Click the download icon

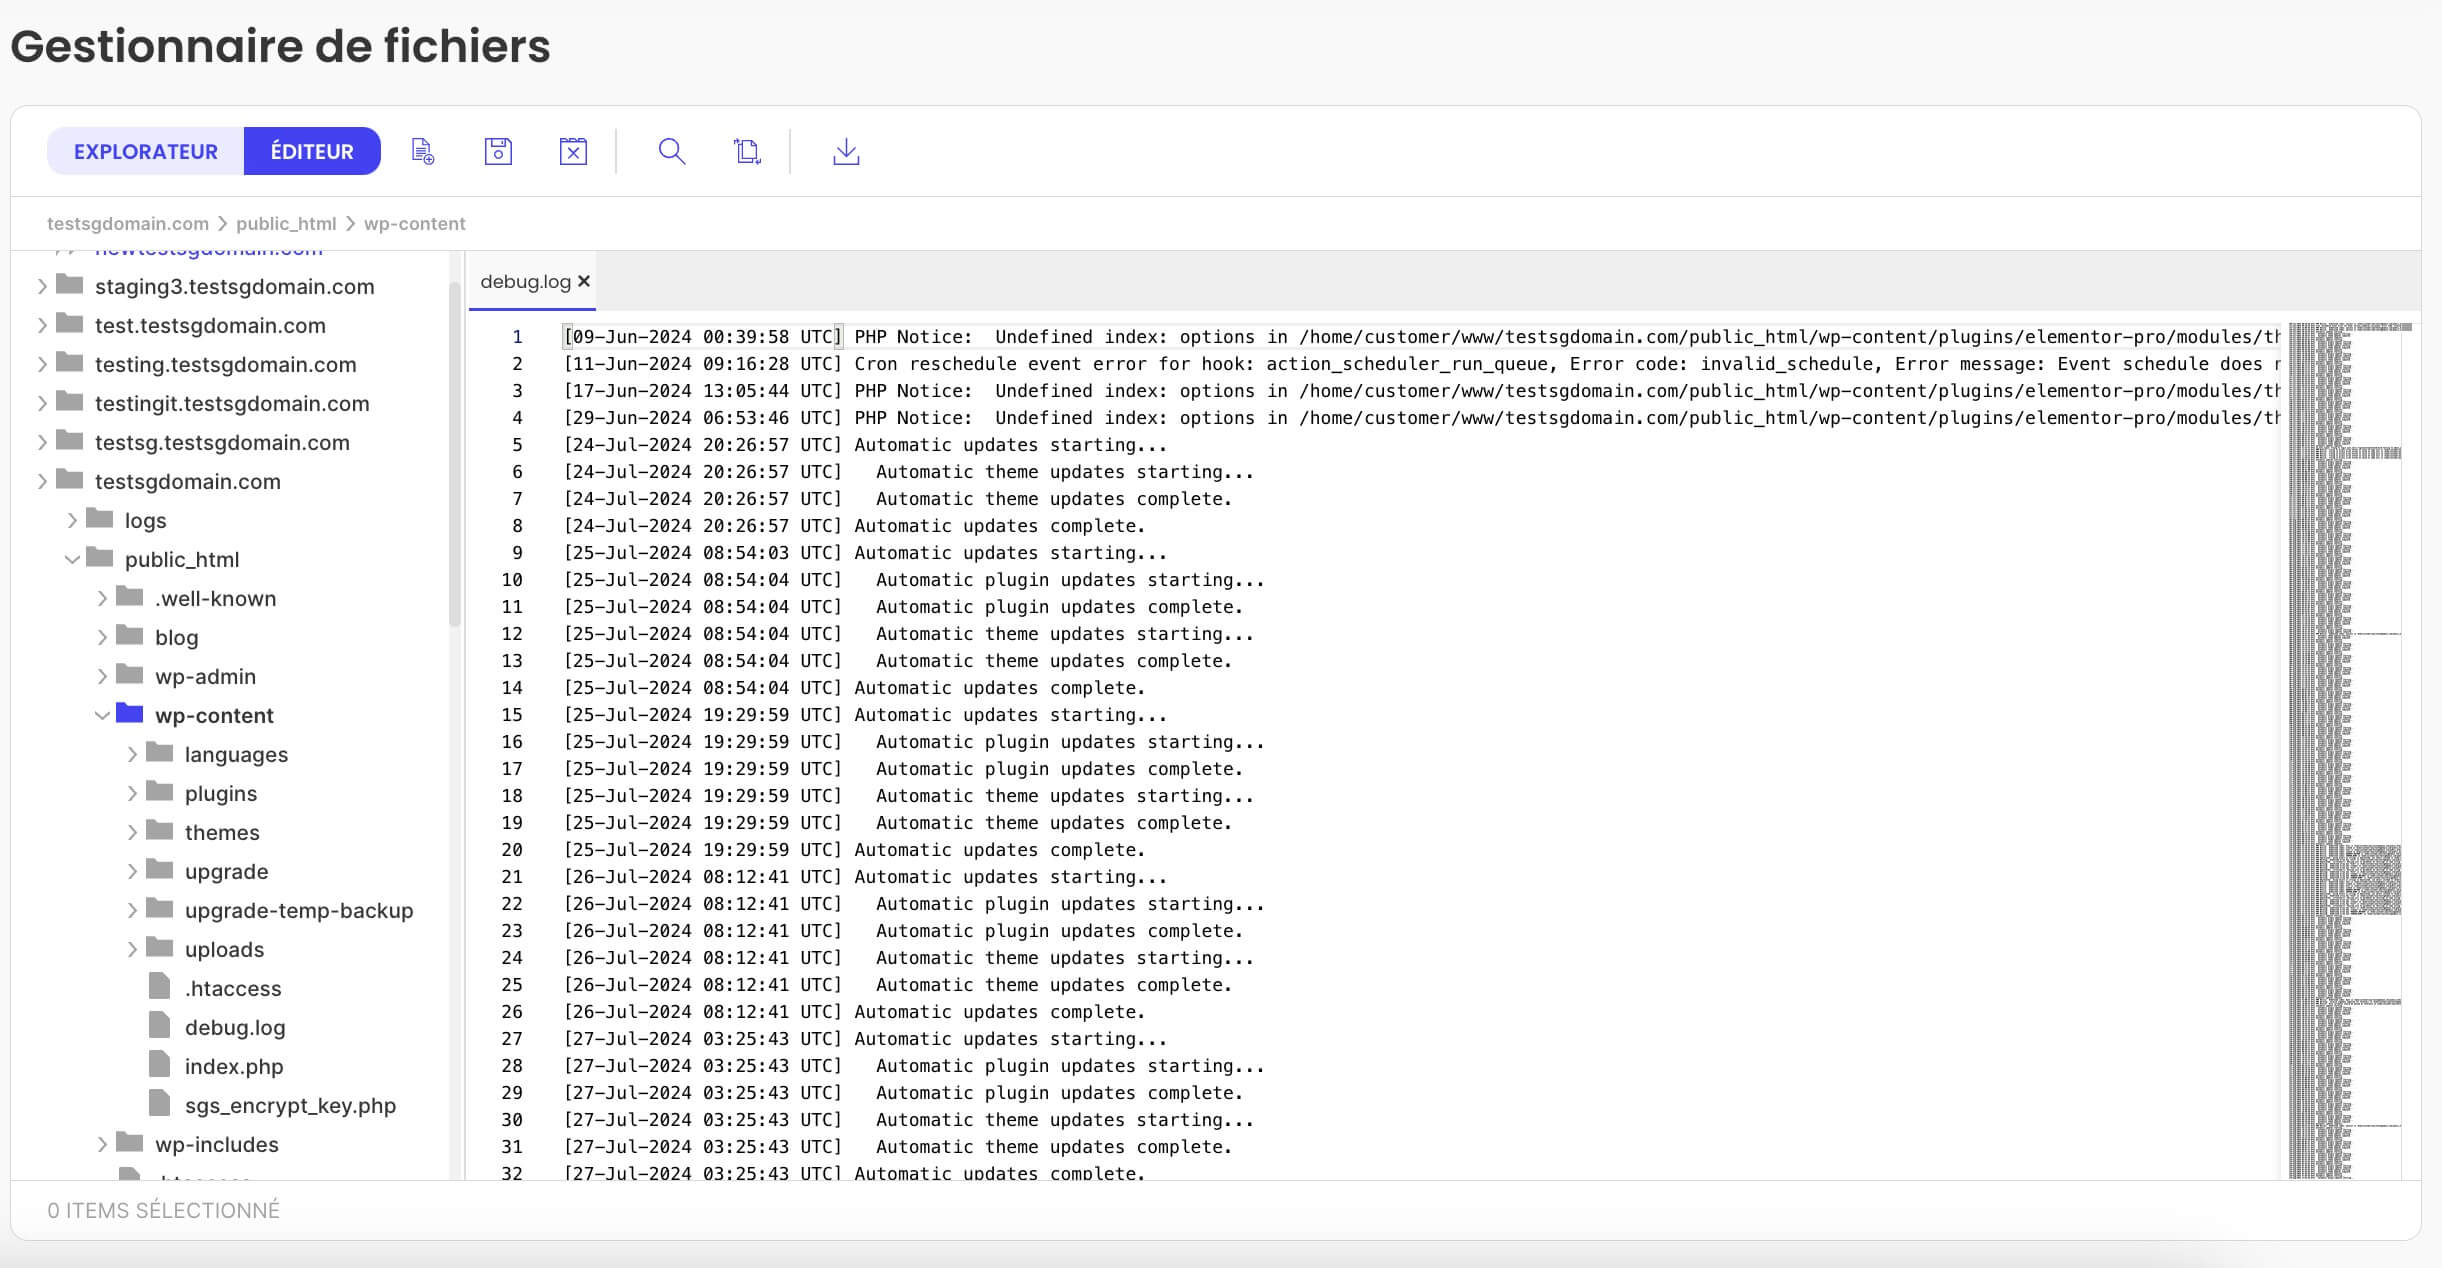coord(846,151)
